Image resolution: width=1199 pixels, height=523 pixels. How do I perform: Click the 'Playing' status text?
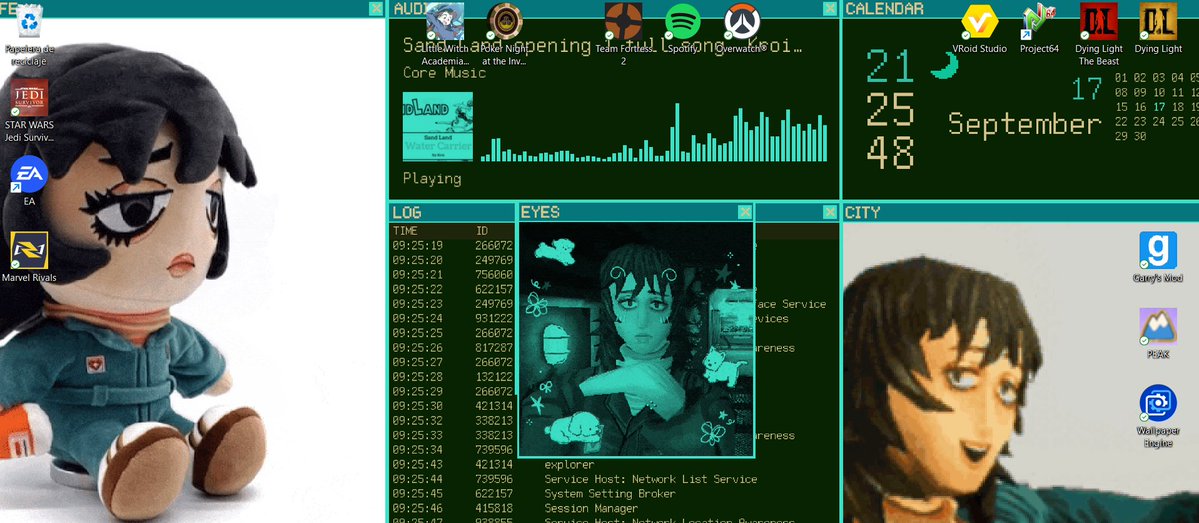click(x=432, y=179)
